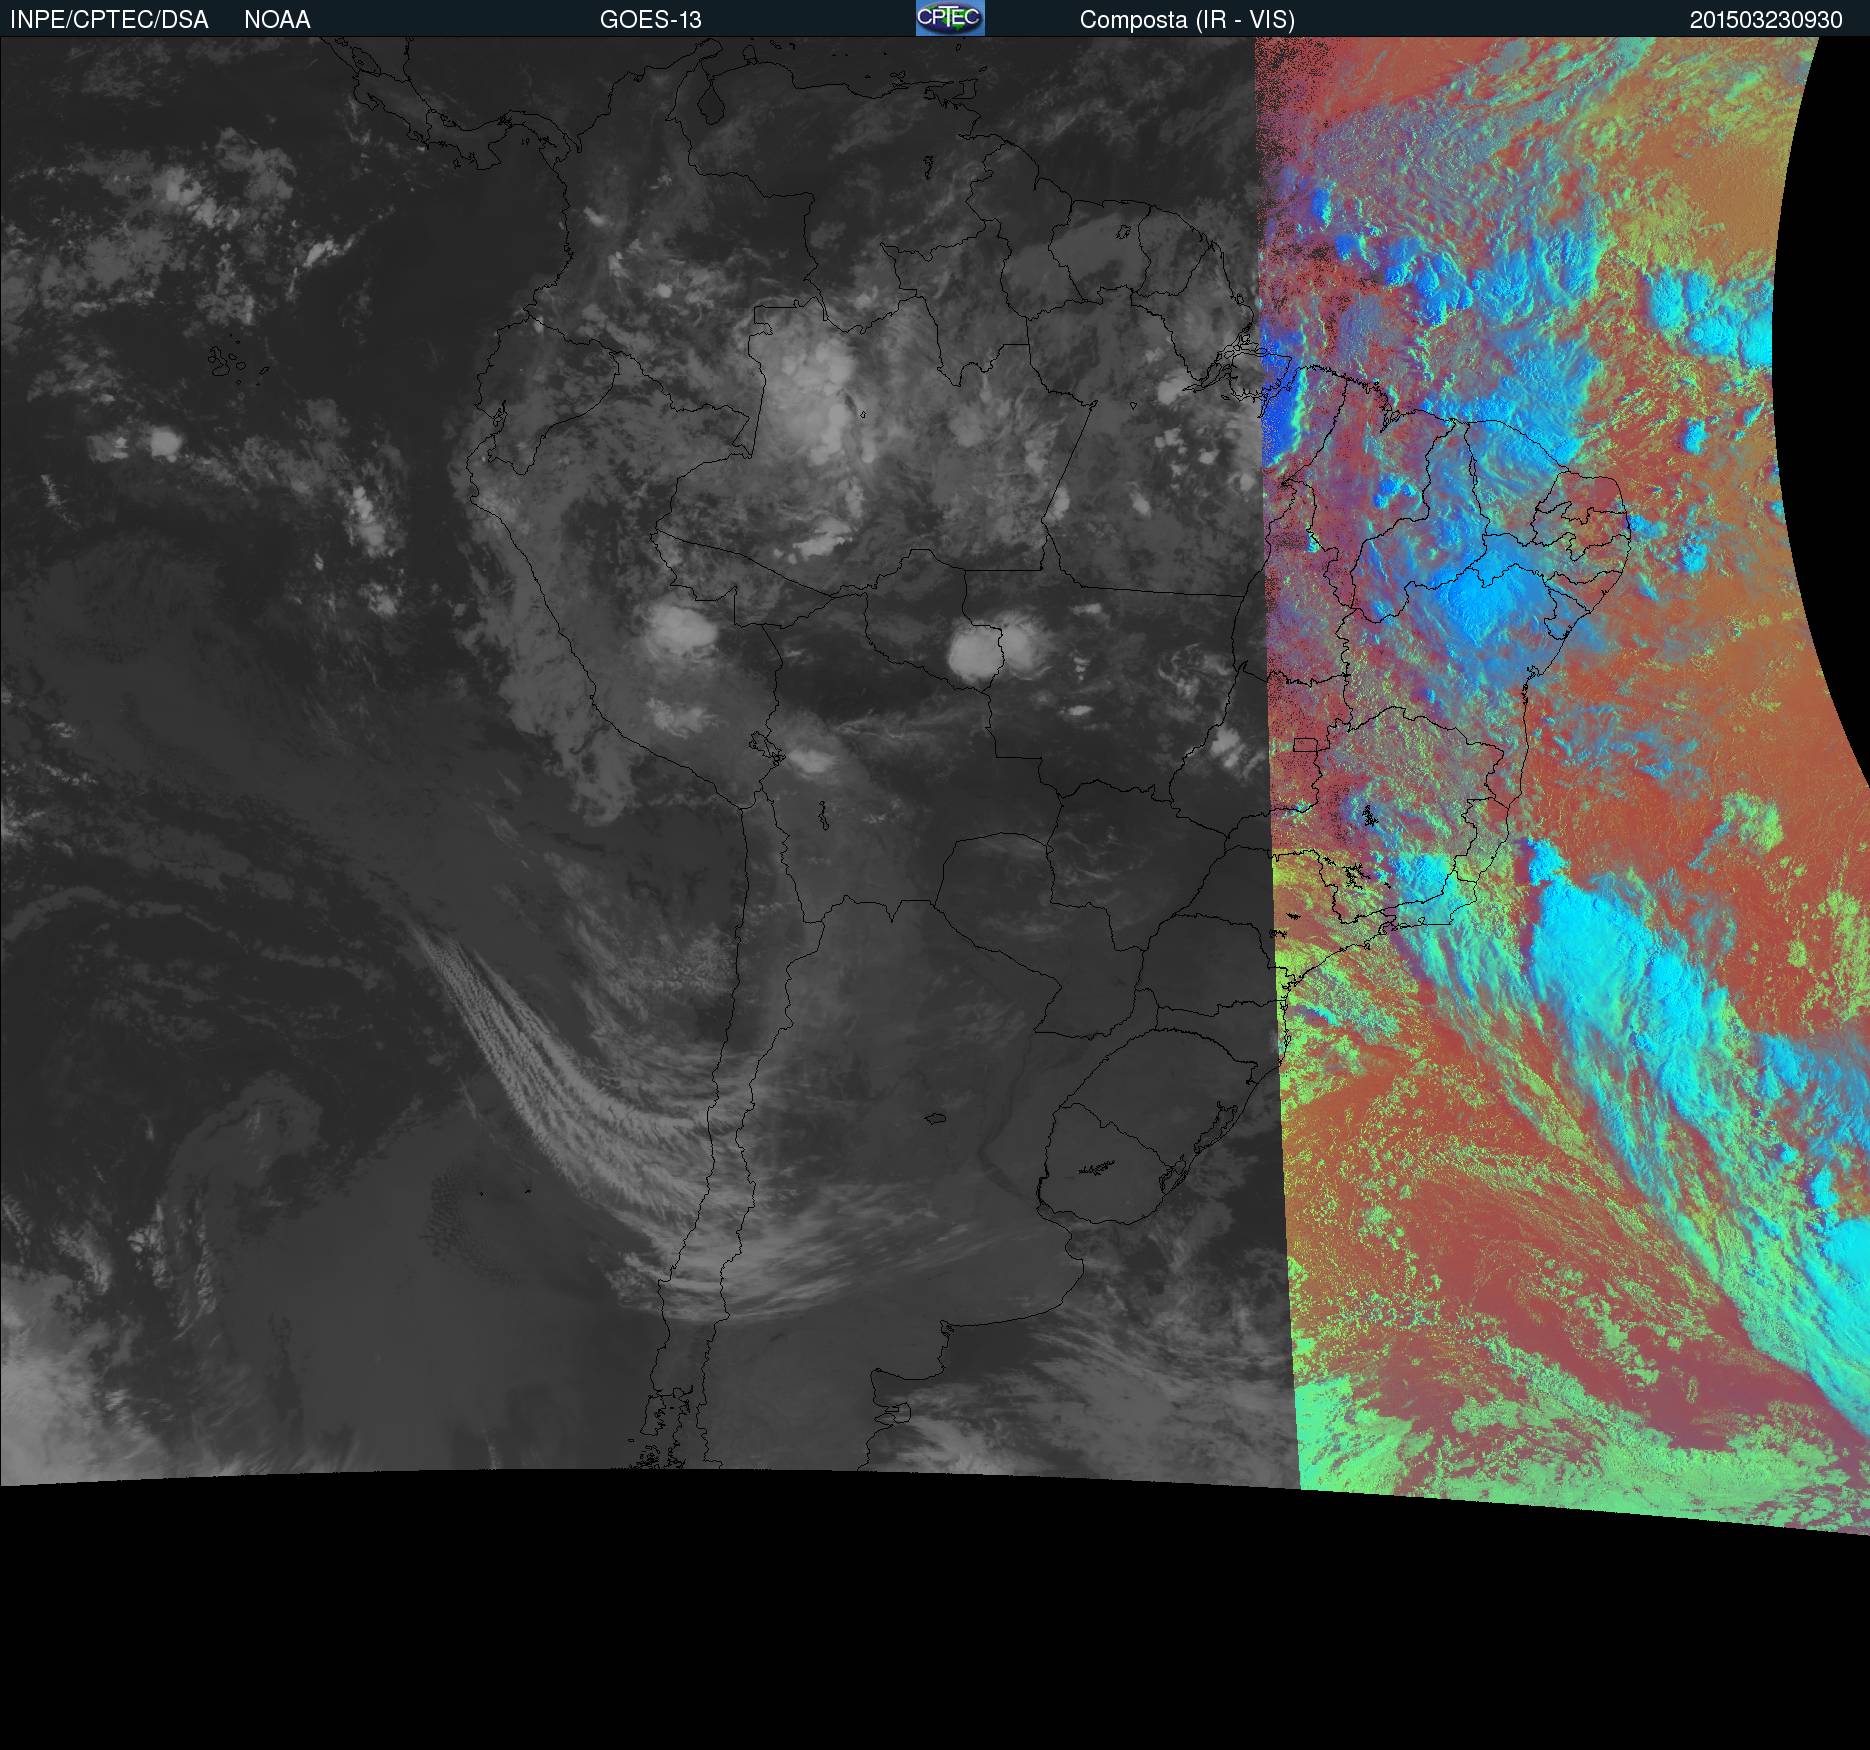Select the Composta (IR - VIS) title
The height and width of the screenshot is (1750, 1870).
tap(1187, 20)
